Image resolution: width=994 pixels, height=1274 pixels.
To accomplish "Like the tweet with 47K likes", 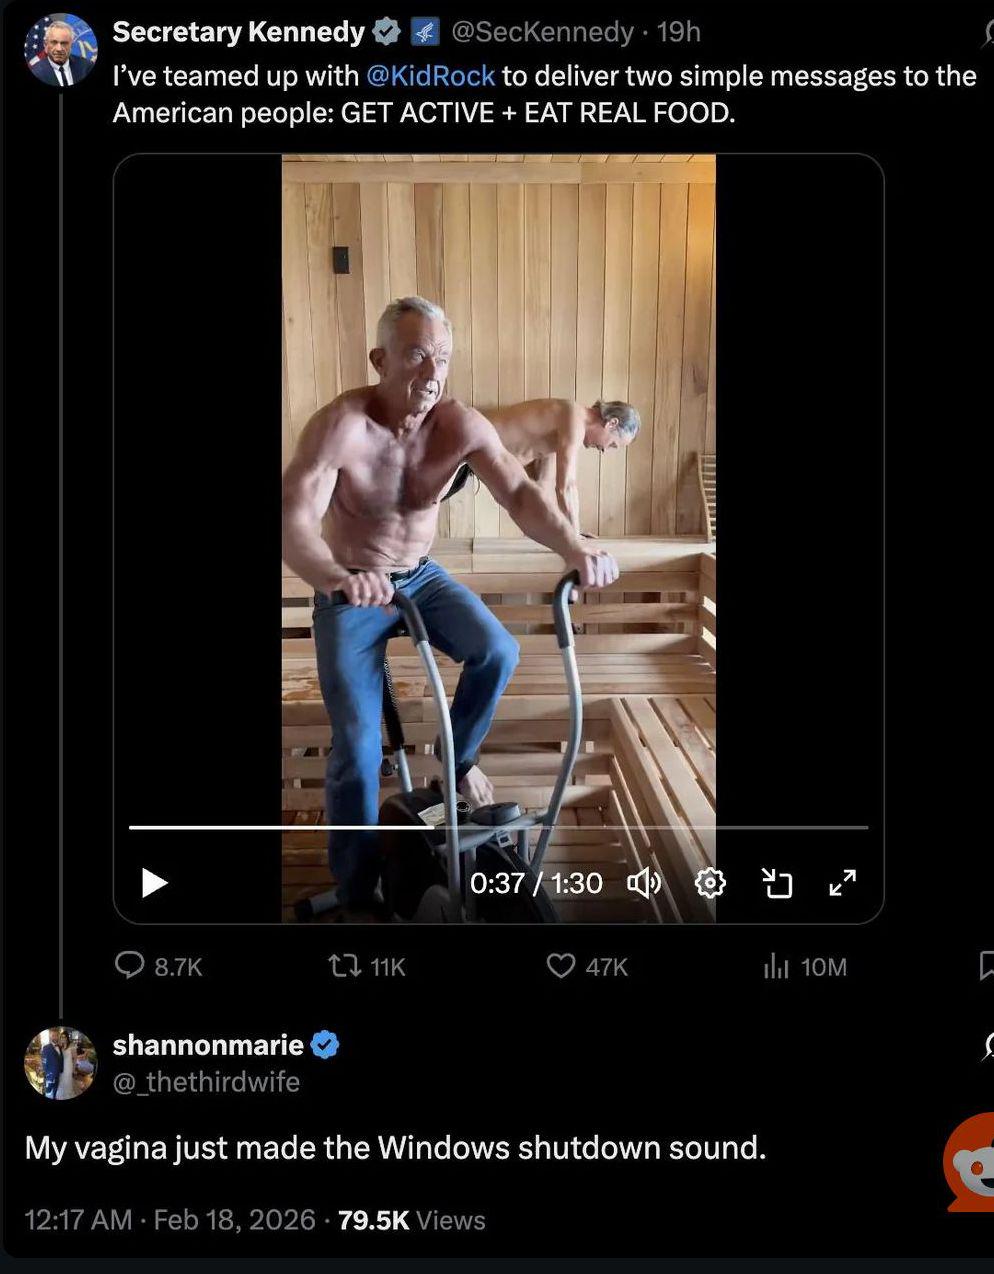I will click(x=561, y=966).
